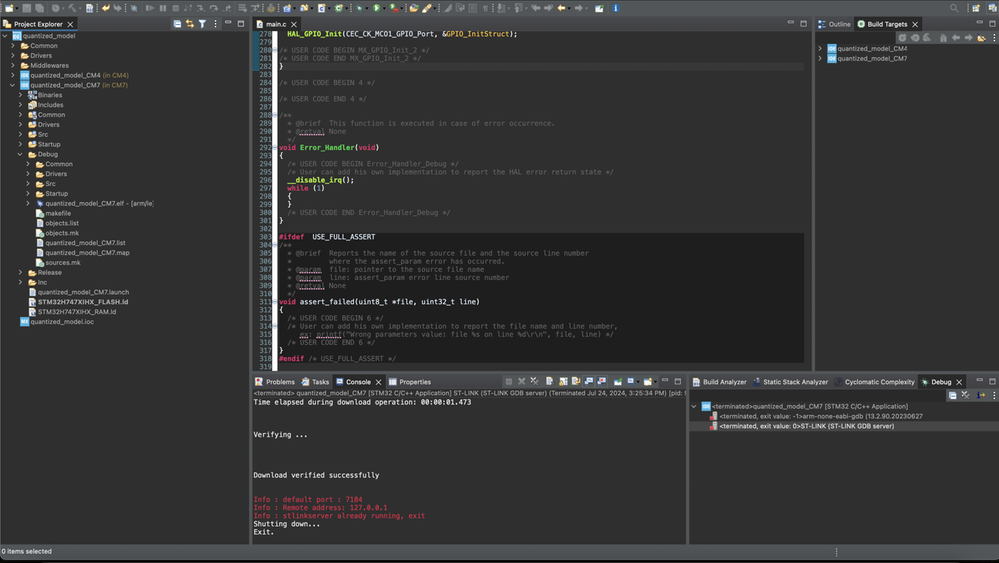The height and width of the screenshot is (563, 999).
Task: Click the new file icon in main toolbar
Action: click(11, 8)
